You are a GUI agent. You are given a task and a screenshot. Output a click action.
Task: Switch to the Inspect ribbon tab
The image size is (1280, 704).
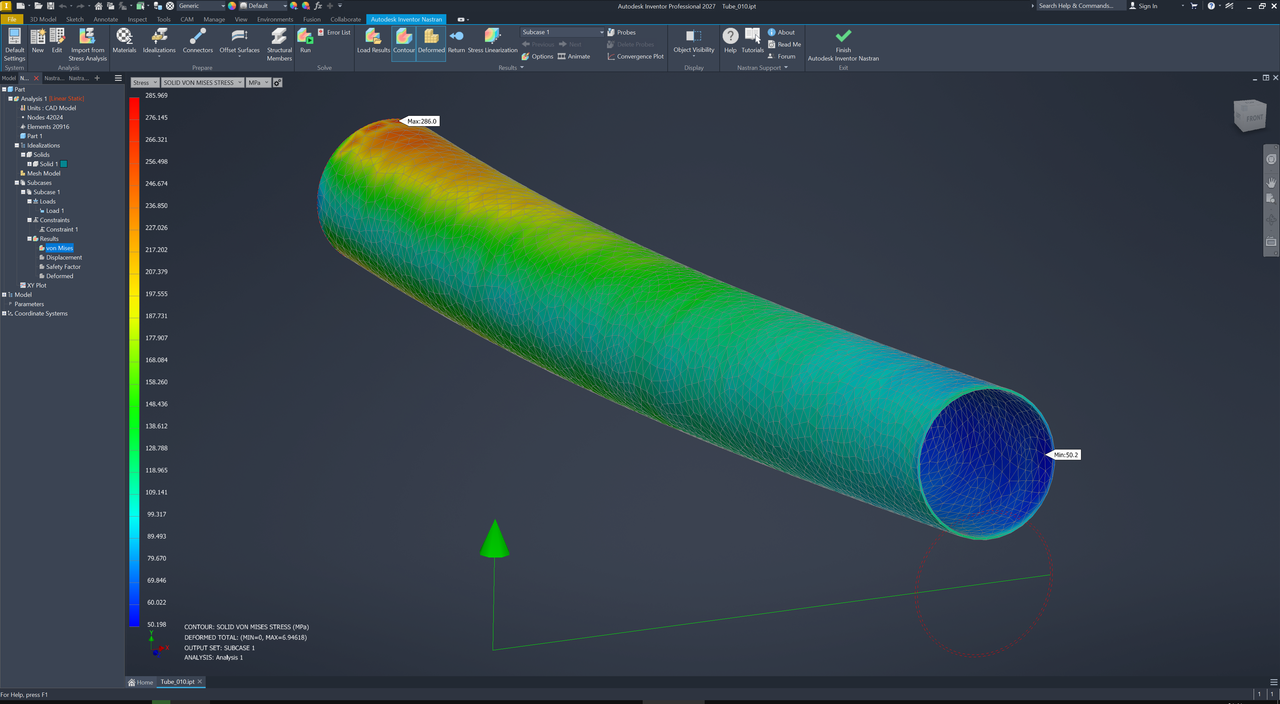tap(137, 19)
